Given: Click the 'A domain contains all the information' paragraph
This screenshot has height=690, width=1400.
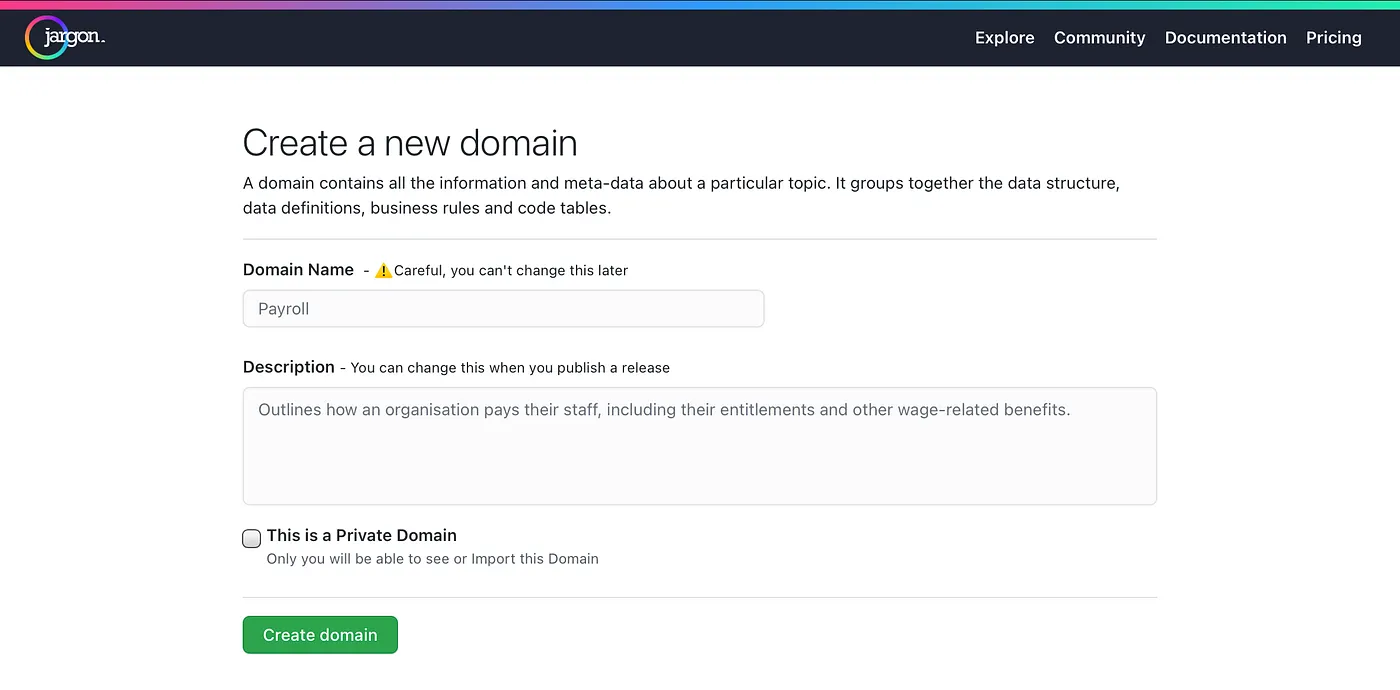Looking at the screenshot, I should pos(681,196).
